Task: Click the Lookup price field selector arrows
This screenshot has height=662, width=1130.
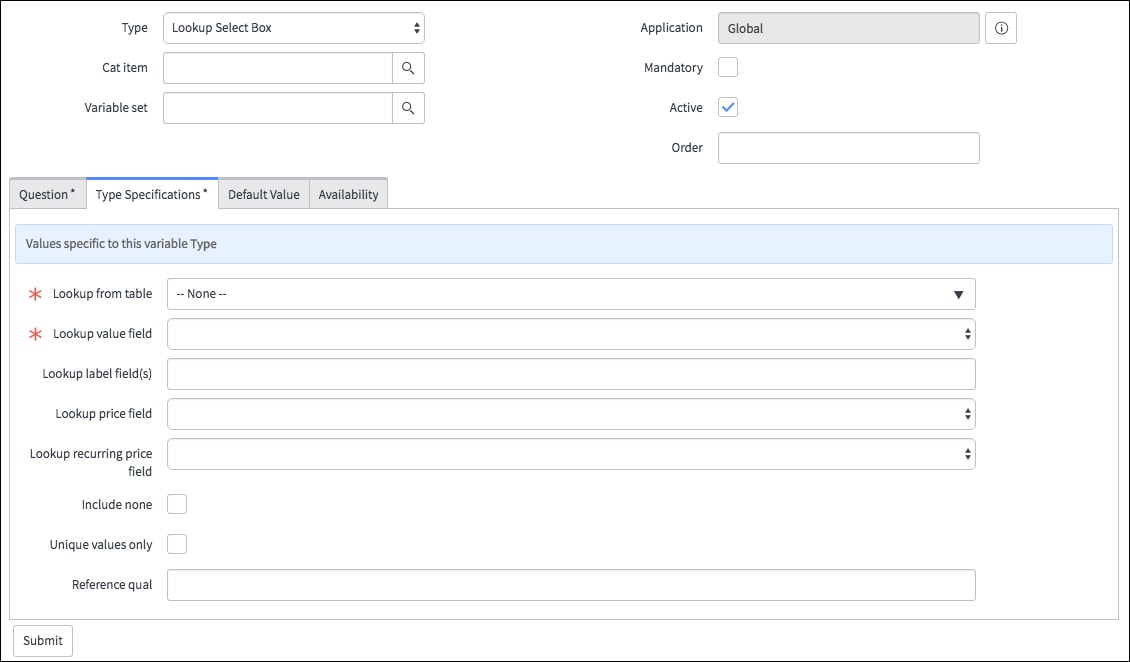Action: (966, 413)
